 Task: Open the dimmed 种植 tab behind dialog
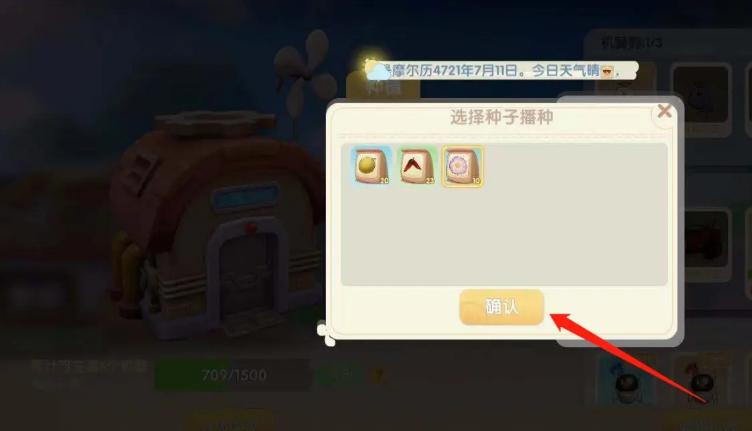pos(383,87)
